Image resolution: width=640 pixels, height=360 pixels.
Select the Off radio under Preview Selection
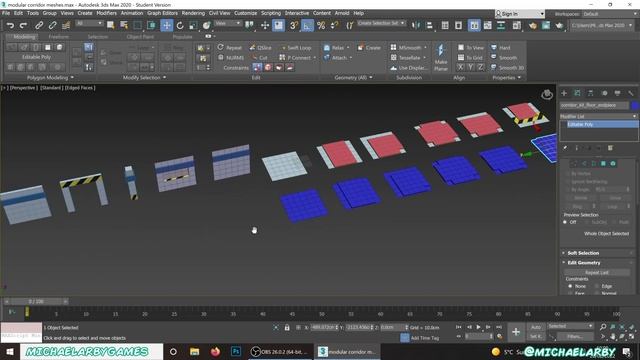pos(565,222)
